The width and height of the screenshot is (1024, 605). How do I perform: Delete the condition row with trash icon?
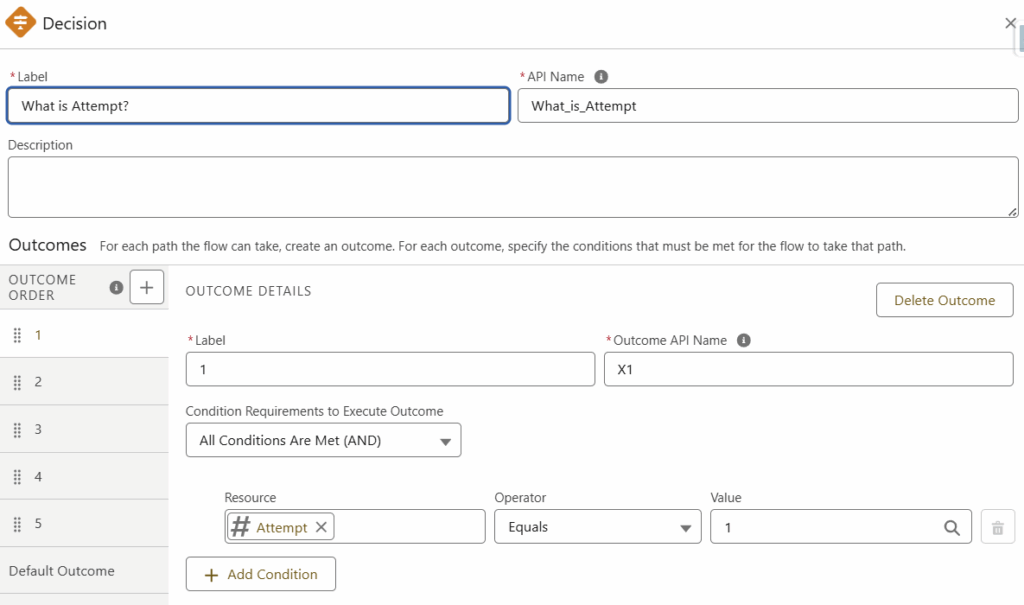click(x=997, y=527)
